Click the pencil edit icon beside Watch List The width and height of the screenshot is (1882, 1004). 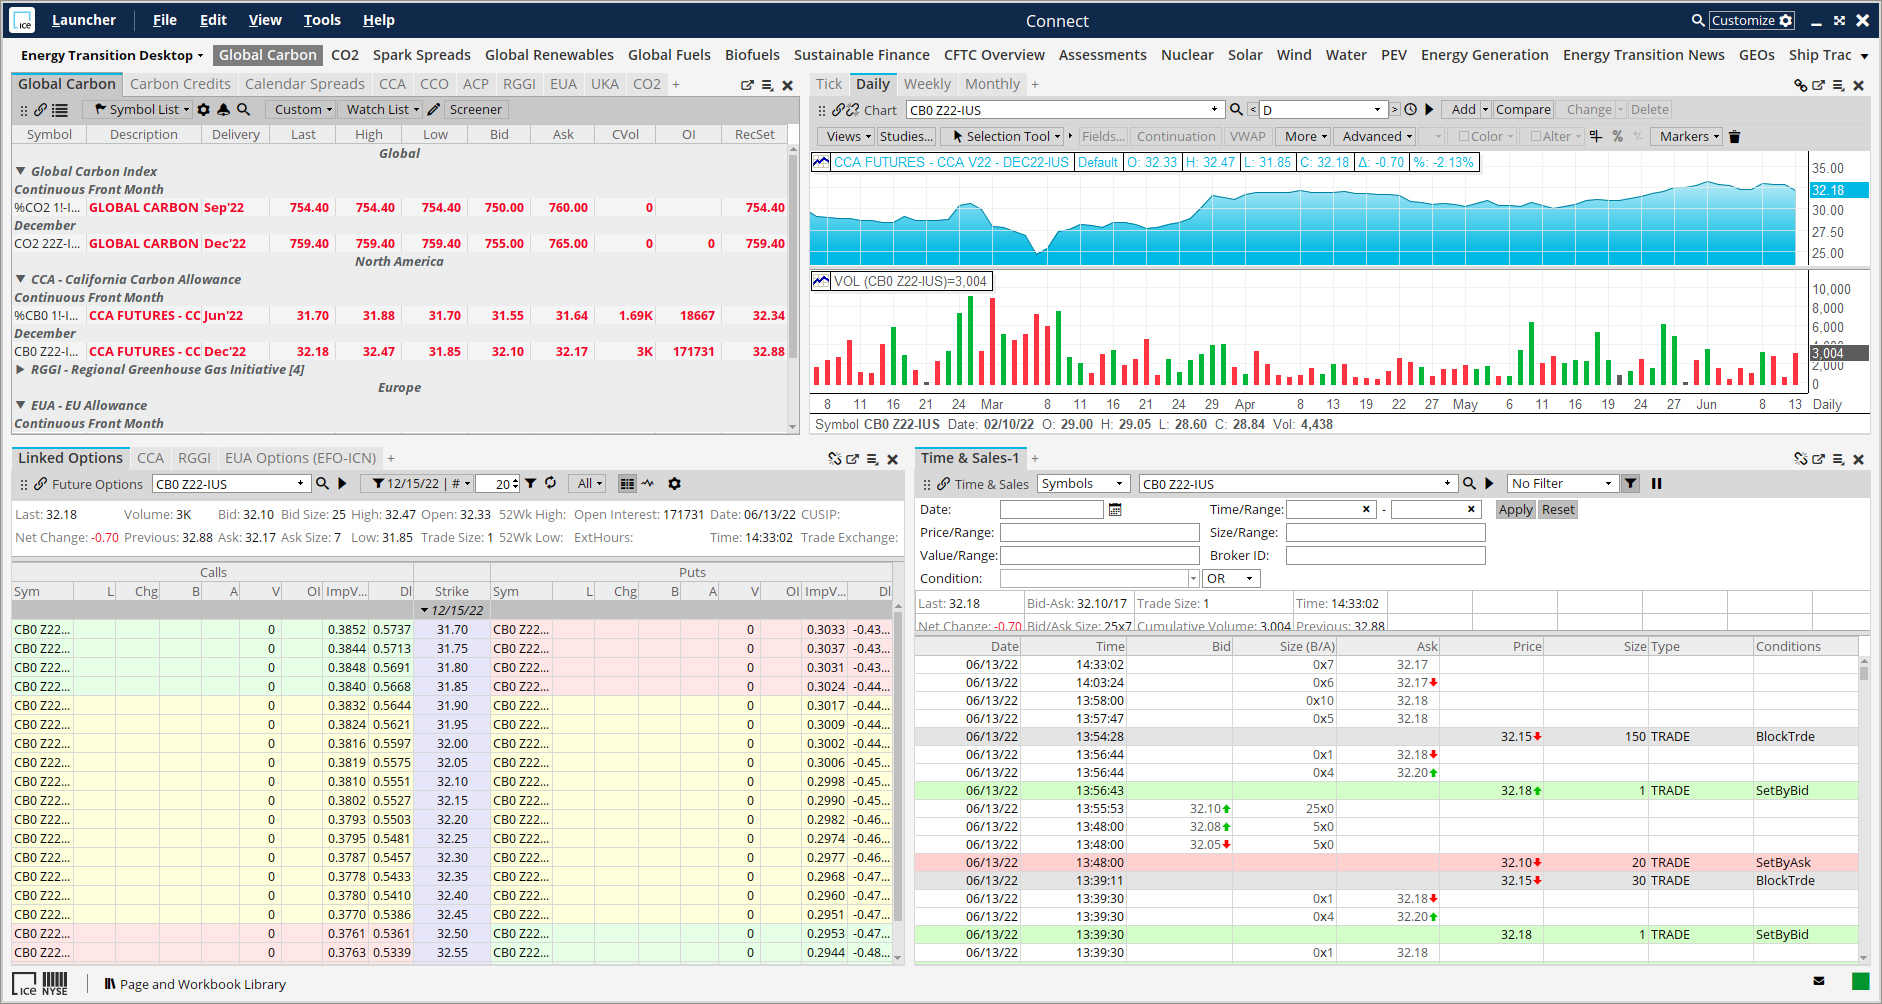(x=434, y=110)
